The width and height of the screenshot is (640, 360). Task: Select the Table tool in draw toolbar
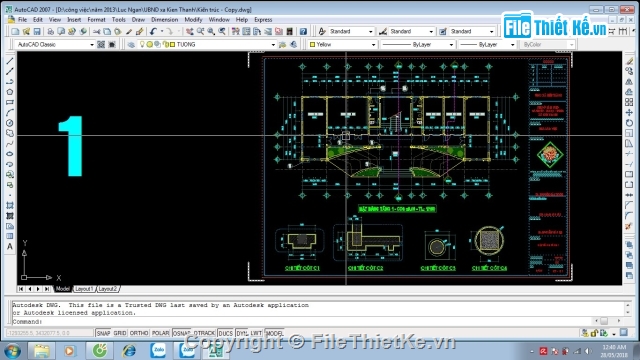(x=10, y=236)
